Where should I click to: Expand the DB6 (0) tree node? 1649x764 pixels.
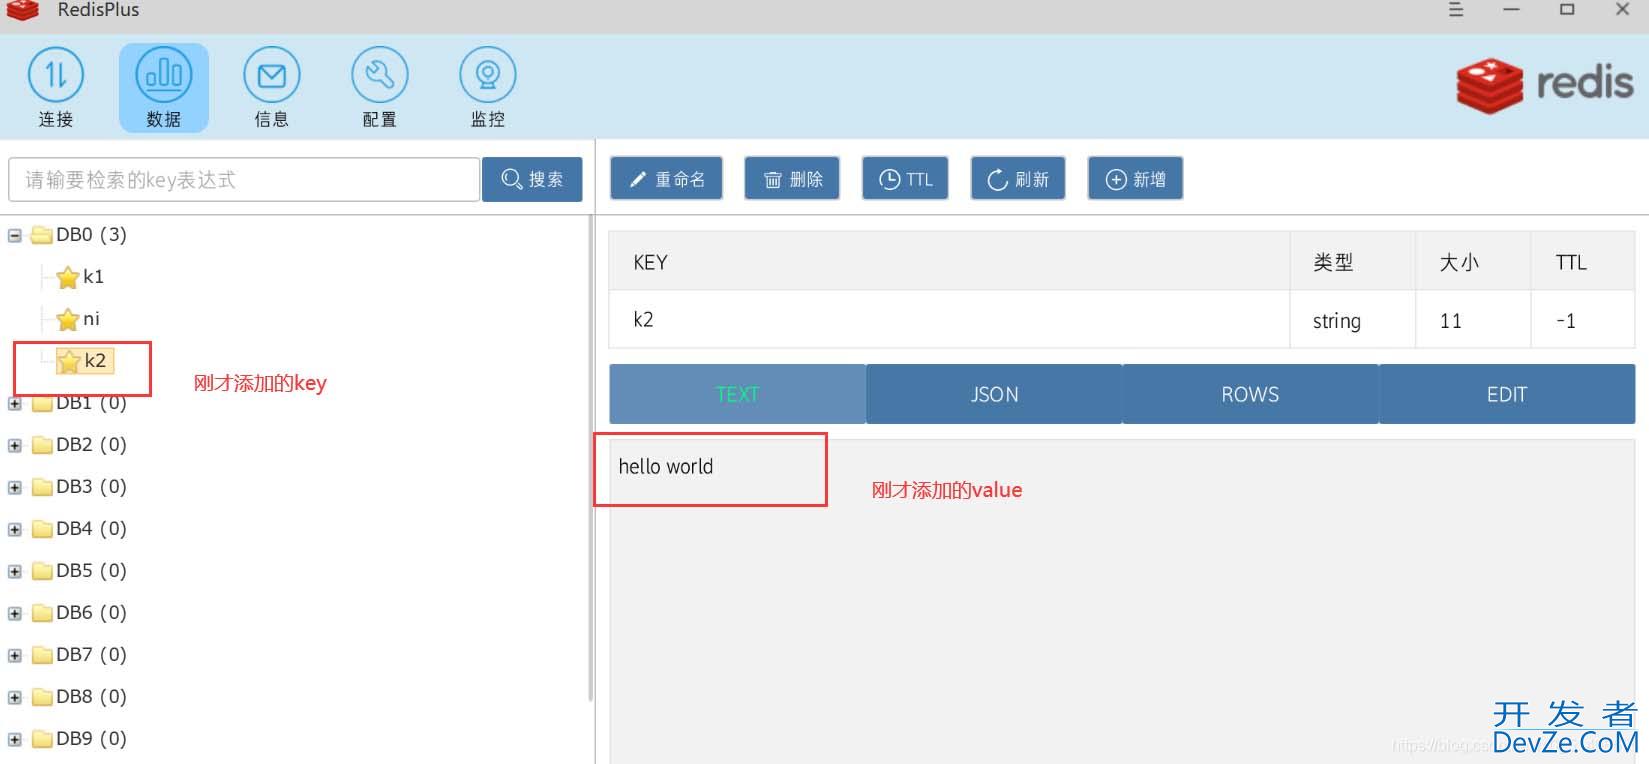click(15, 614)
